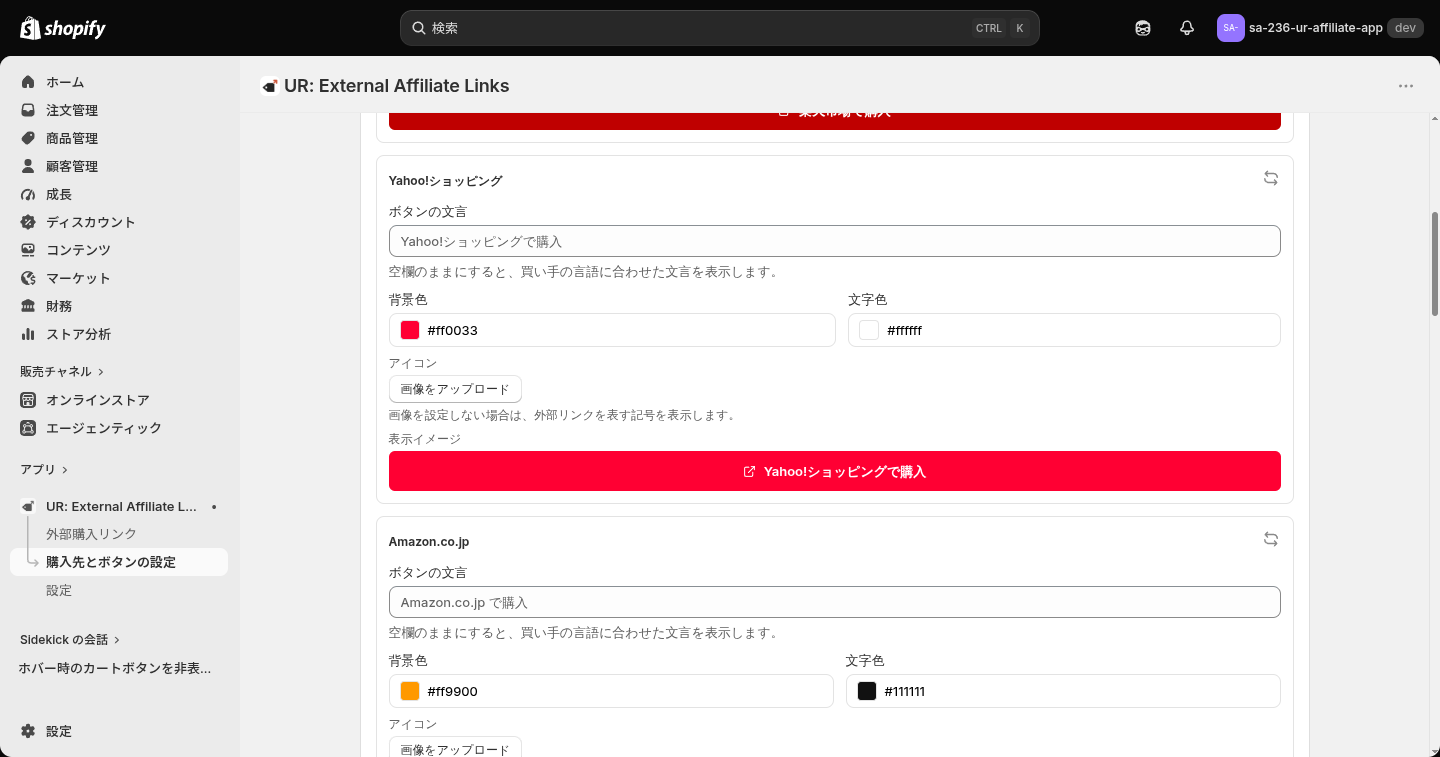Click the page's vertical scrollbar thumb
This screenshot has width=1440, height=757.
point(1435,264)
